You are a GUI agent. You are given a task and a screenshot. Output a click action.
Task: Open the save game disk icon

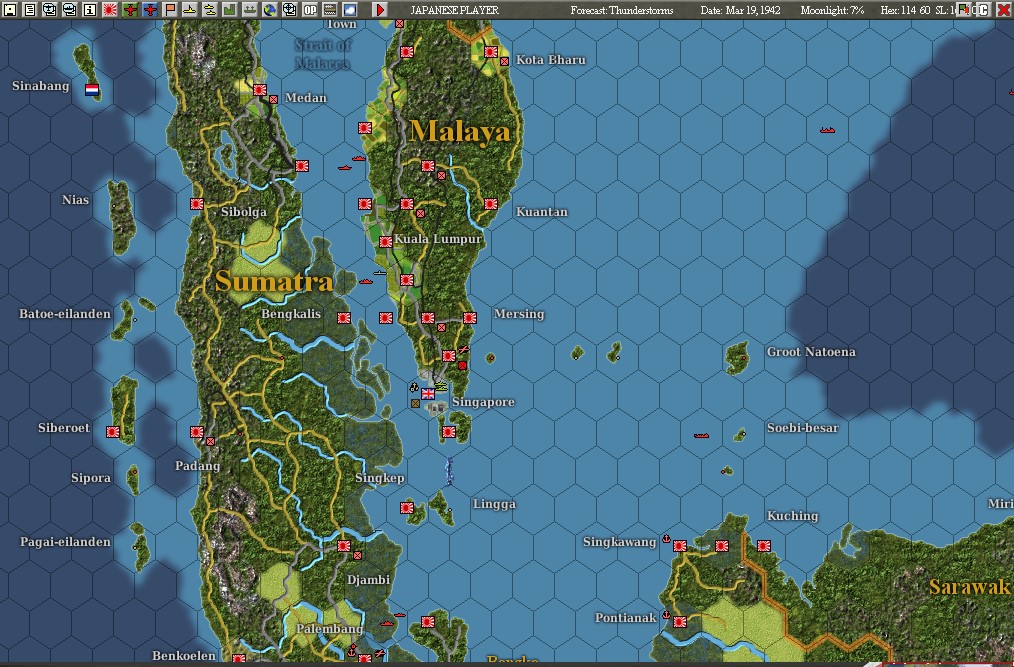[10, 10]
